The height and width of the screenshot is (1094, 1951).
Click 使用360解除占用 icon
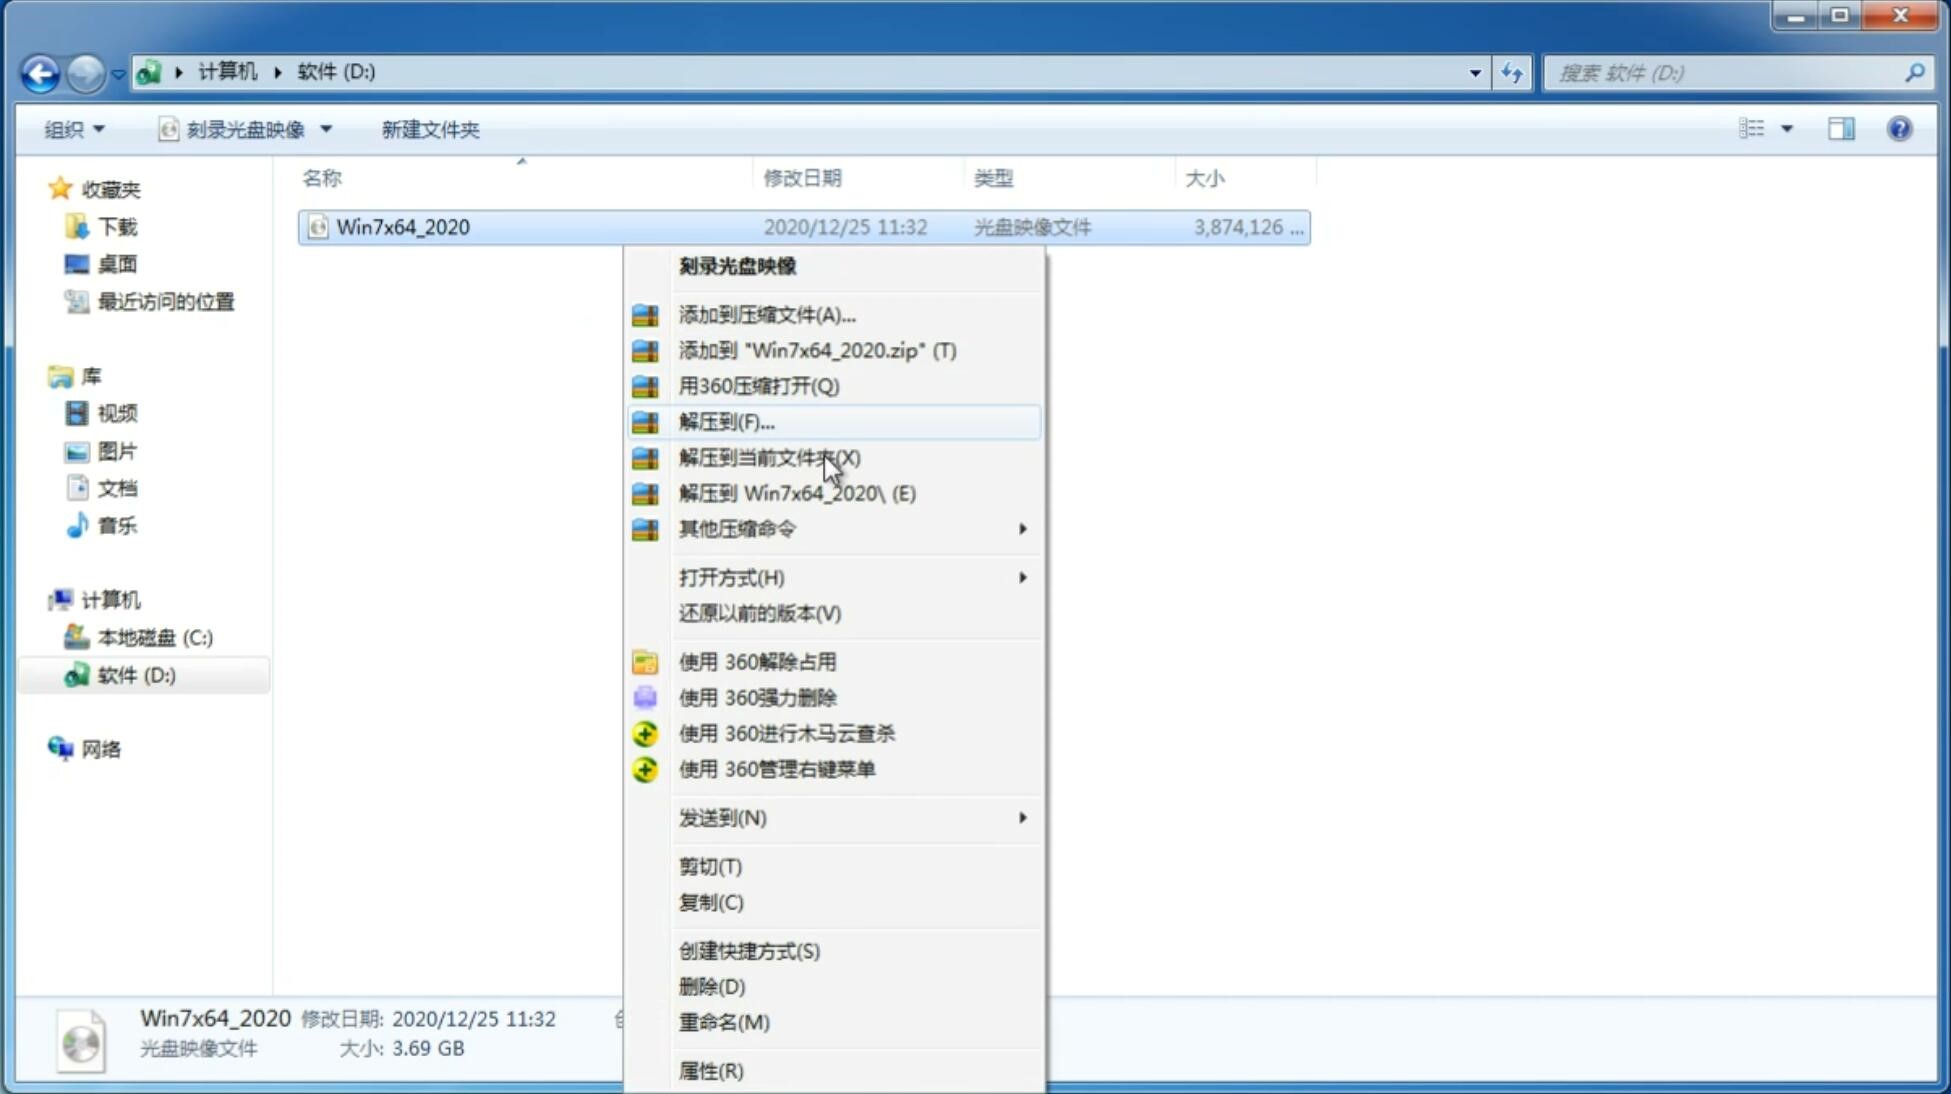pyautogui.click(x=643, y=661)
